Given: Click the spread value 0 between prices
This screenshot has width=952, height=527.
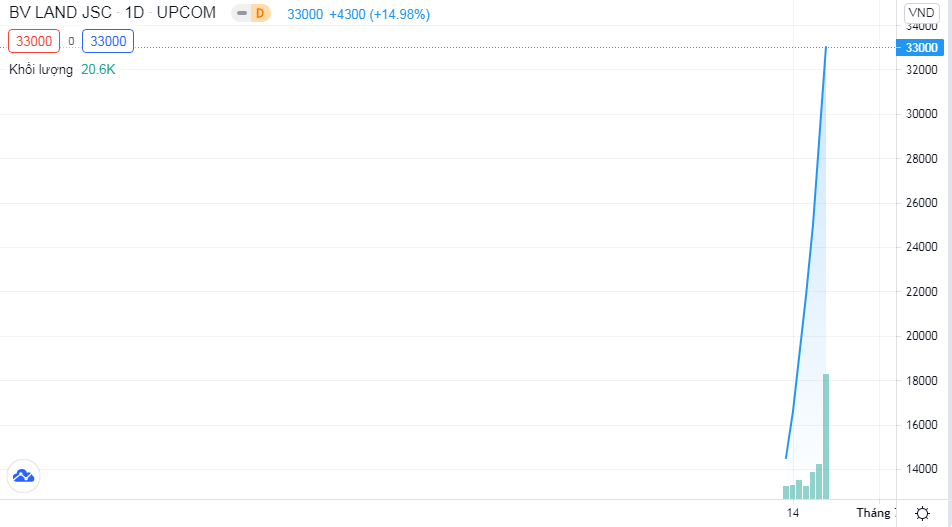Looking at the screenshot, I should [x=71, y=41].
